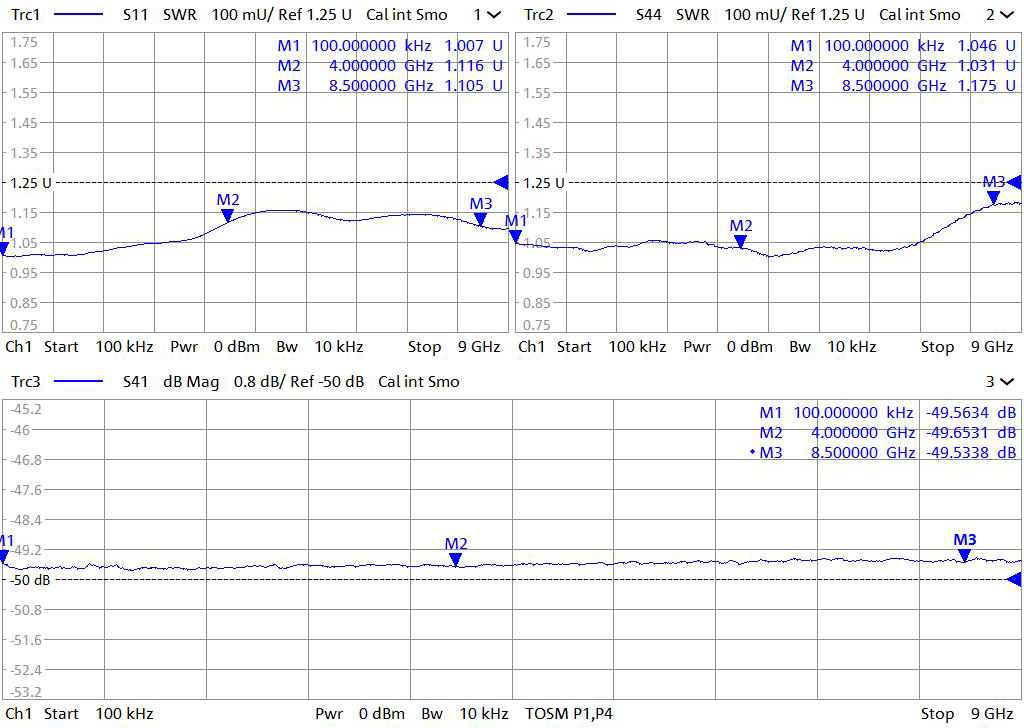This screenshot has height=728, width=1024.
Task: Select marker M2 on the S41 trace
Action: click(456, 558)
